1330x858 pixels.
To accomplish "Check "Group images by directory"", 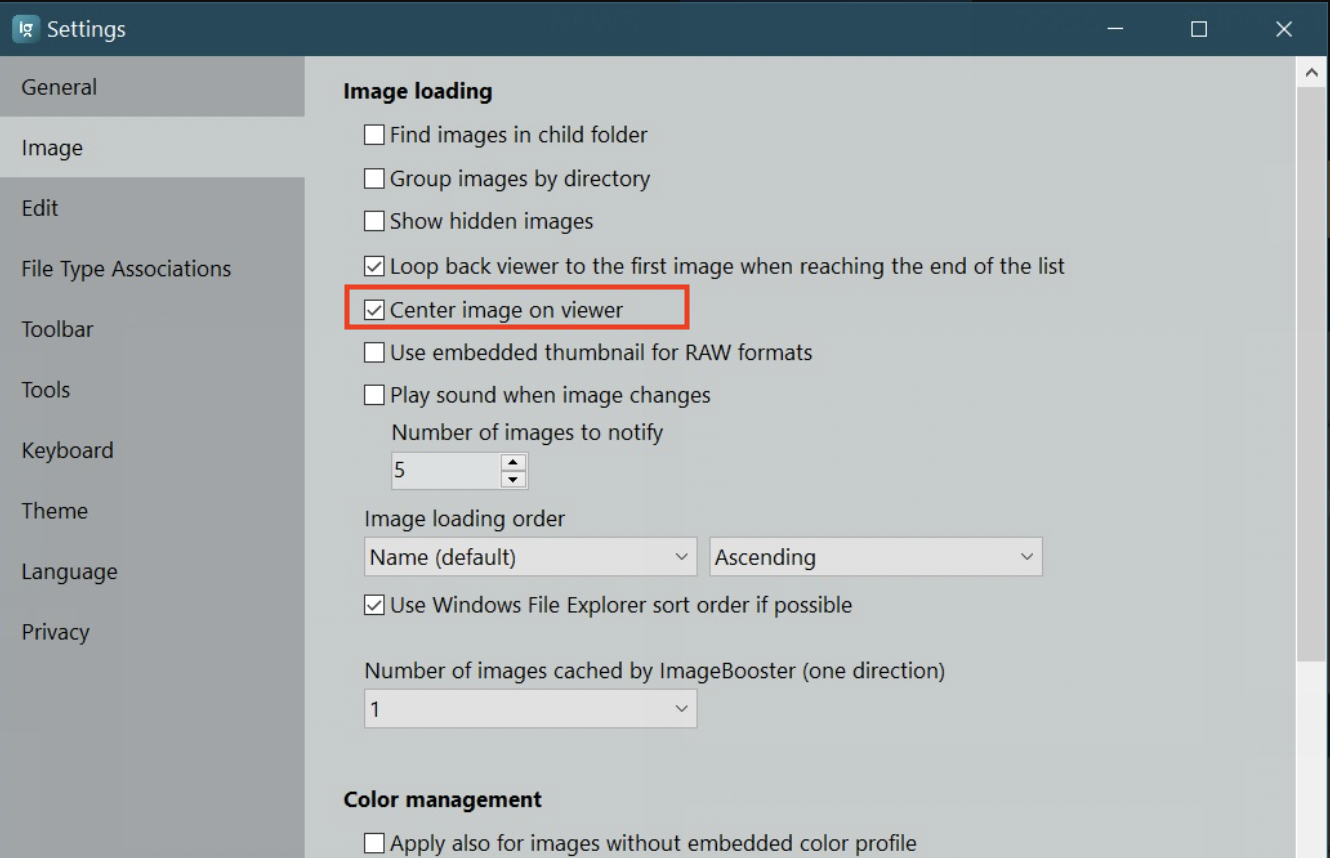I will point(374,178).
